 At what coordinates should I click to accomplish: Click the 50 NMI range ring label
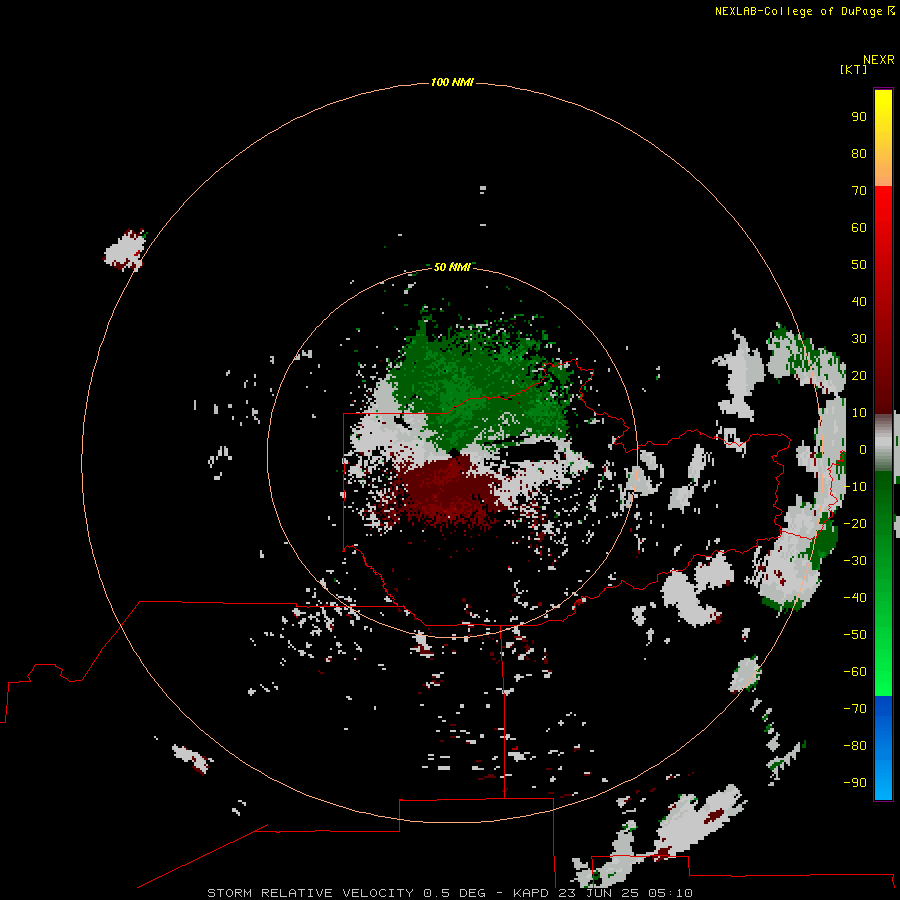tap(452, 267)
